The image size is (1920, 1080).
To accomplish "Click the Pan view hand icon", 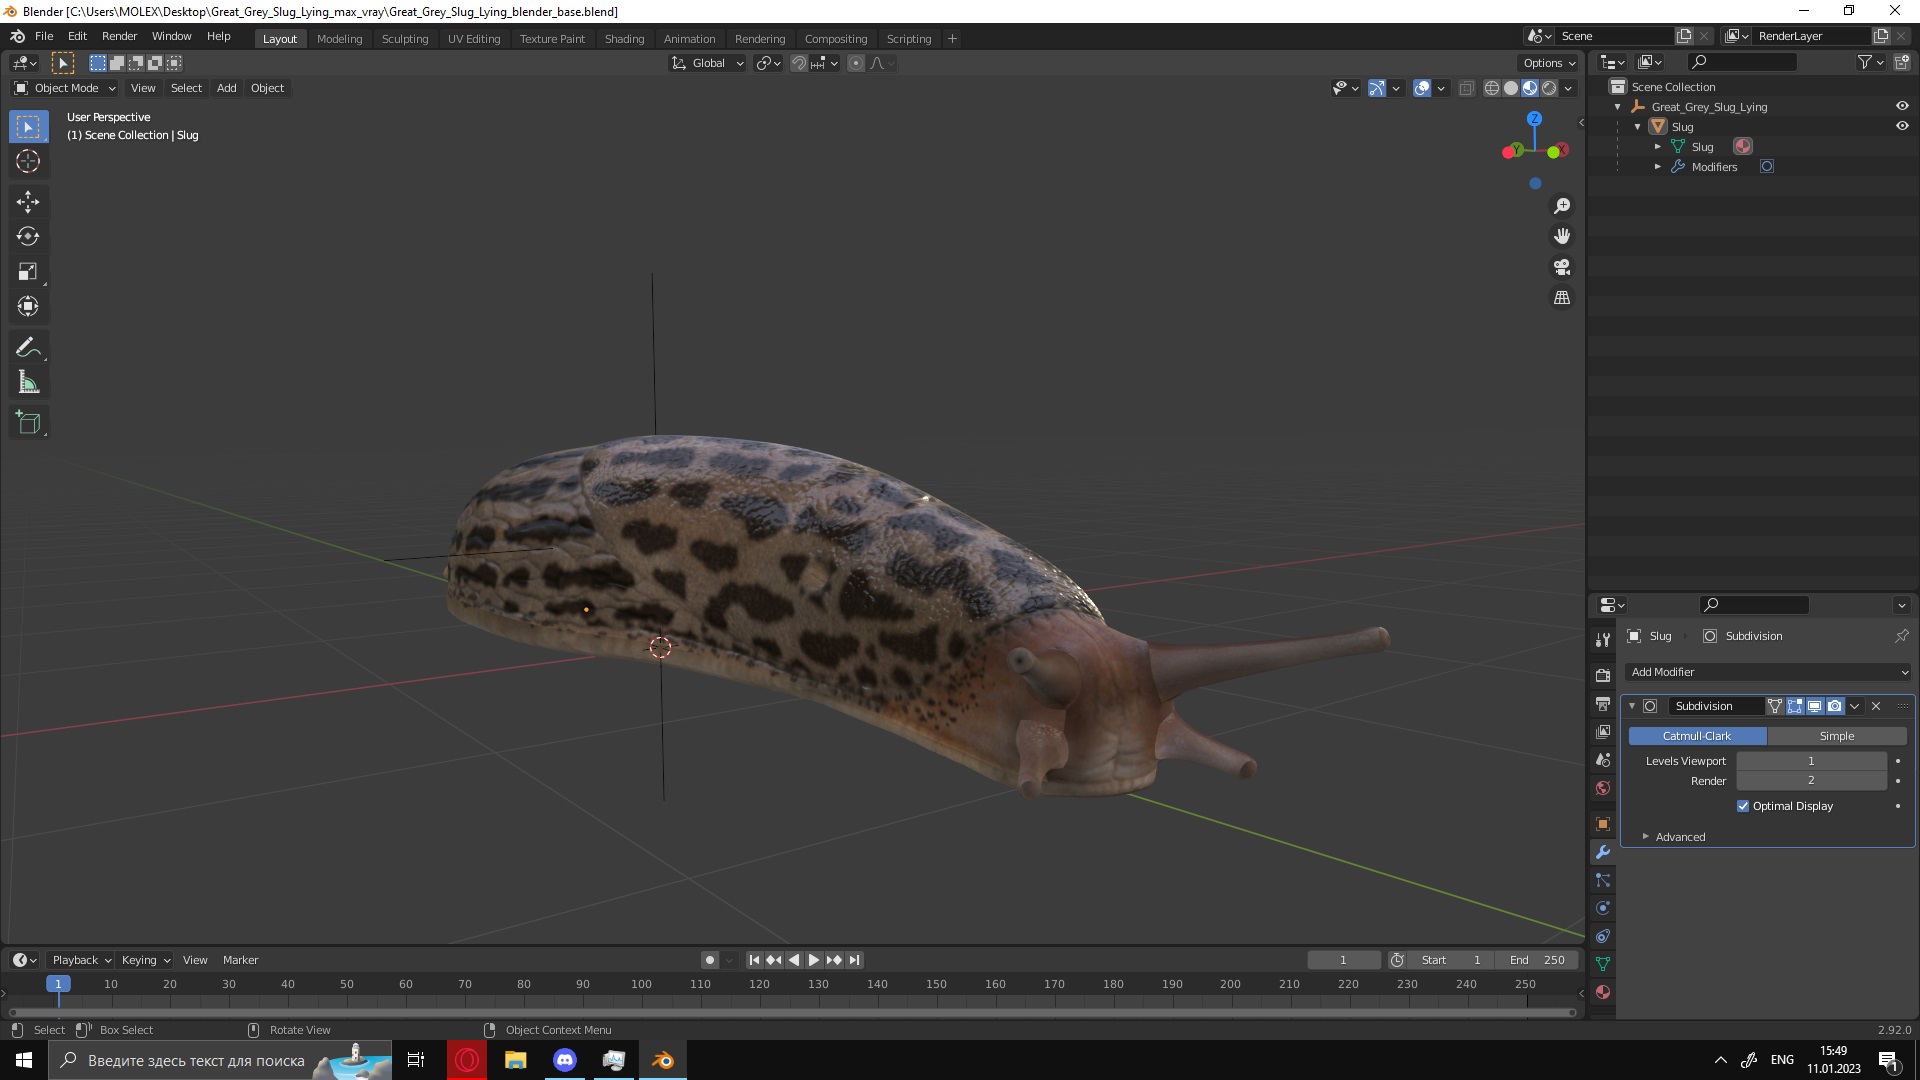I will [1562, 236].
